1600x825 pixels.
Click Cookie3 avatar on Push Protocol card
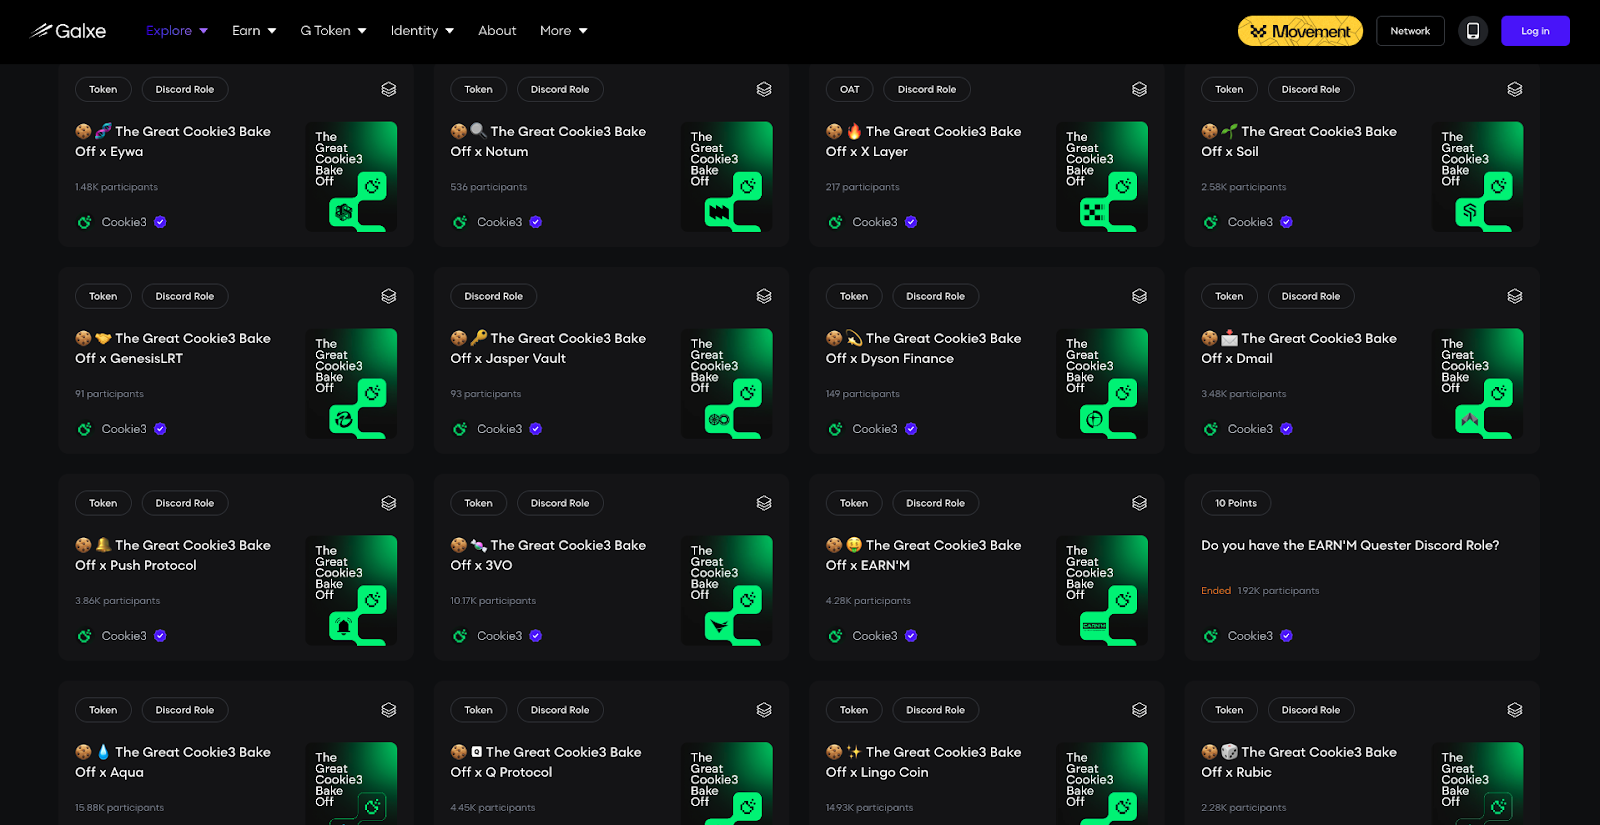[85, 636]
